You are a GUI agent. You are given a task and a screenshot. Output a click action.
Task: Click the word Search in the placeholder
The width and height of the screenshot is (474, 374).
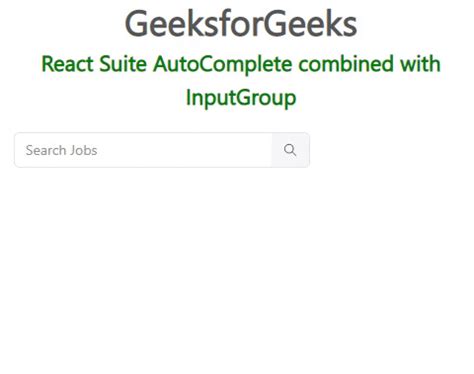pos(46,150)
